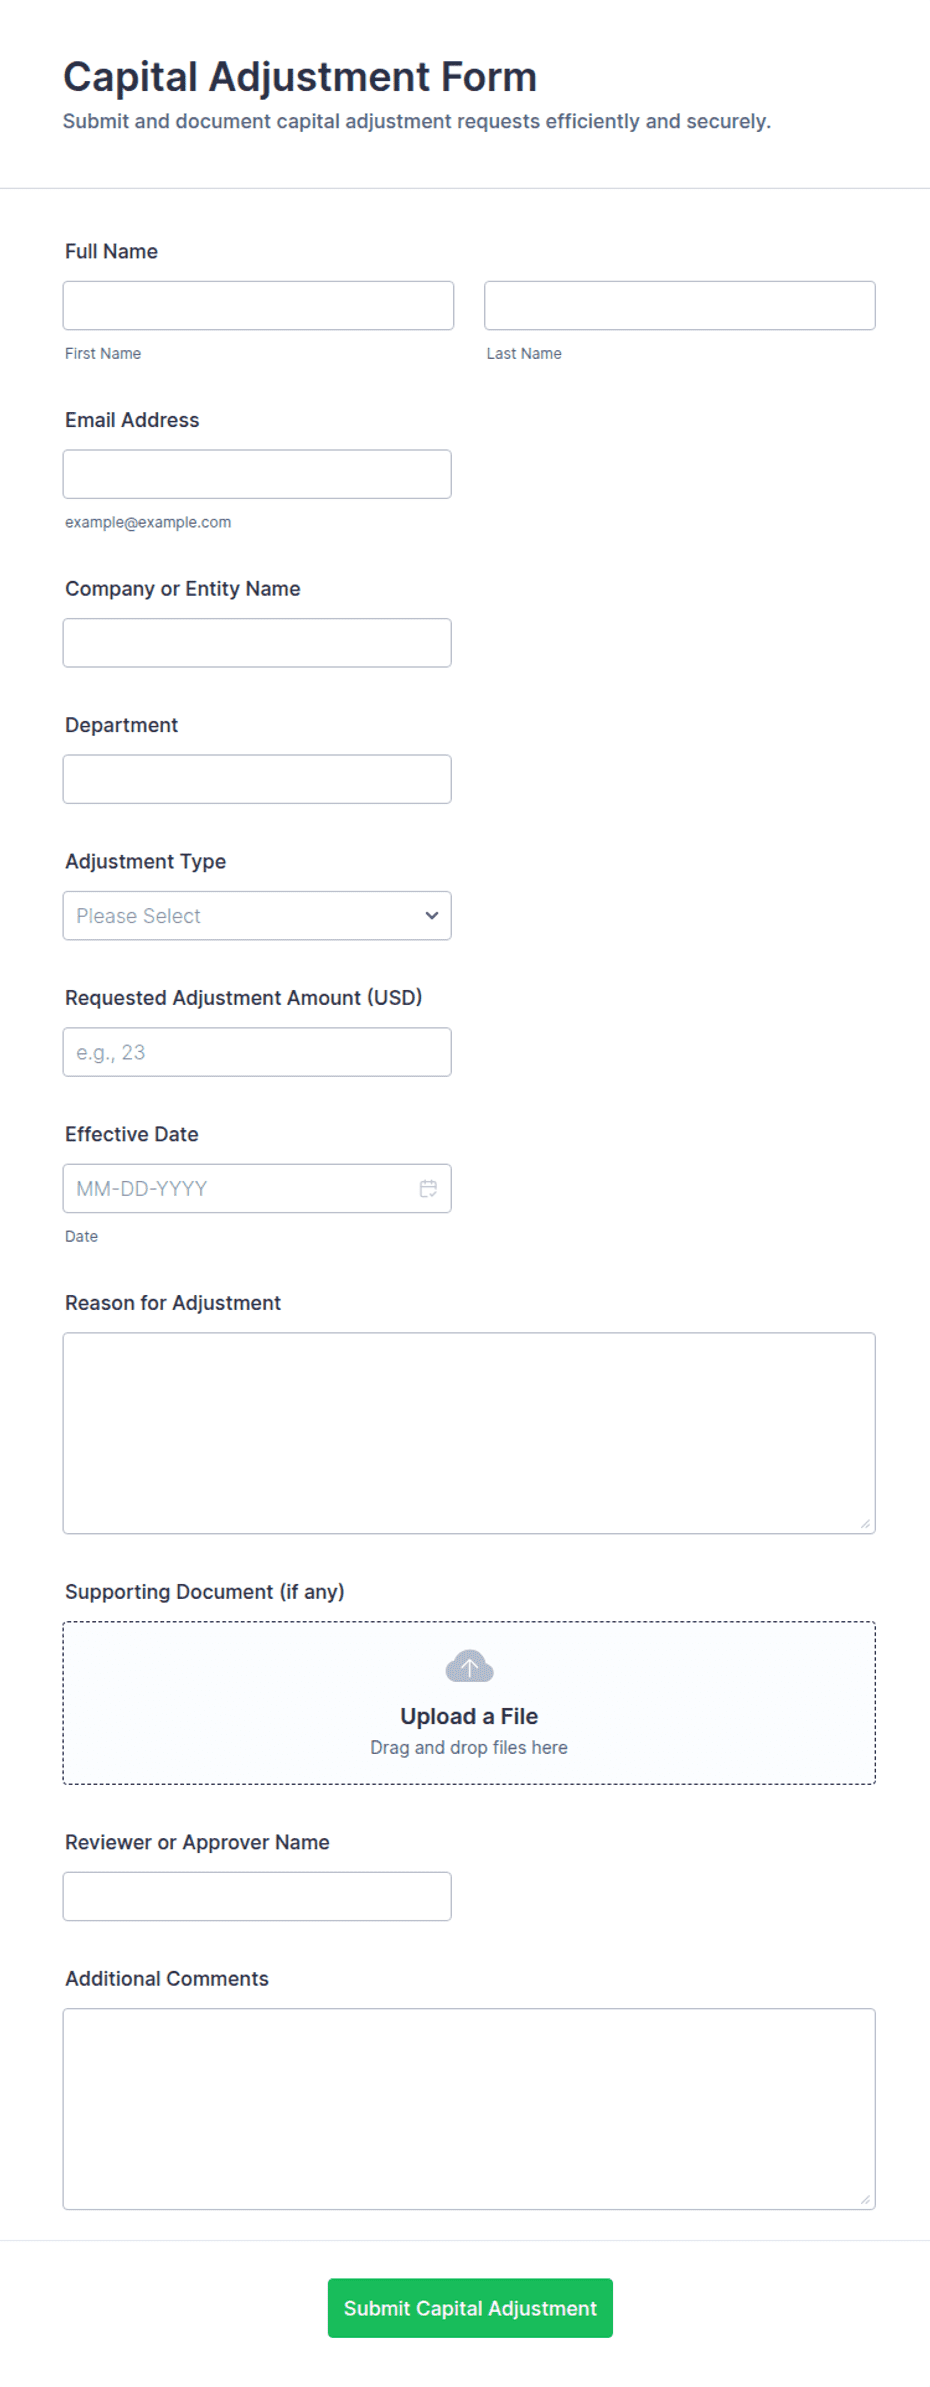
Task: Click the chevron arrow in Adjustment Type
Action: click(x=432, y=915)
